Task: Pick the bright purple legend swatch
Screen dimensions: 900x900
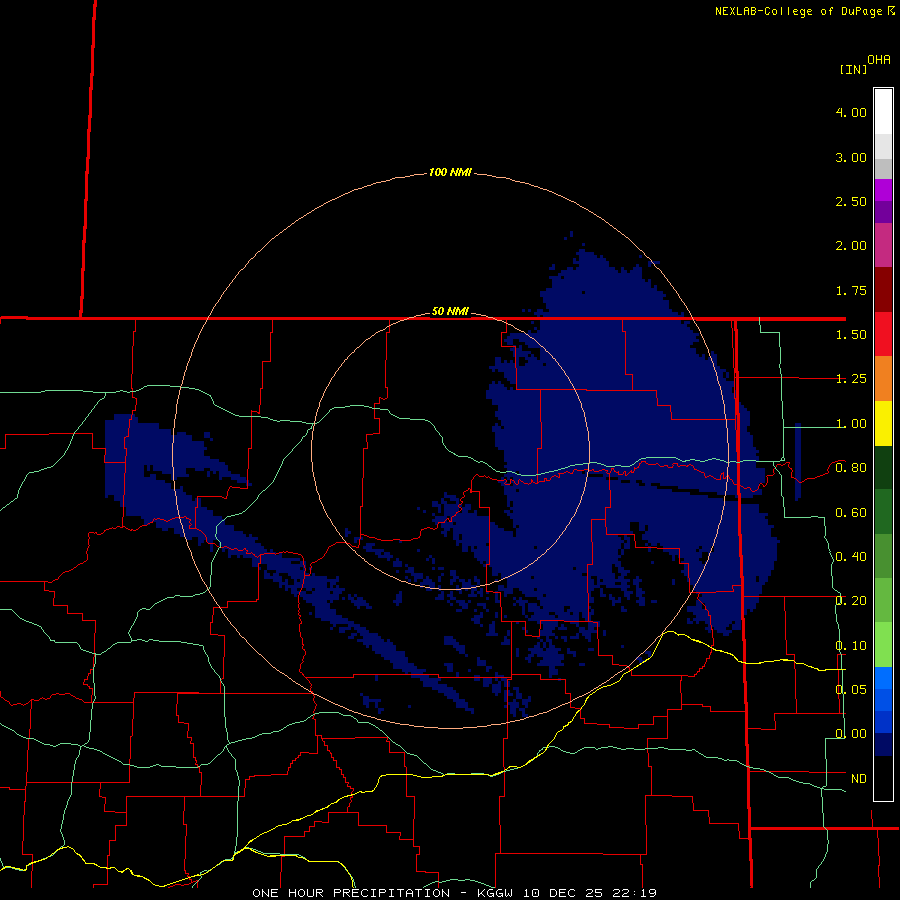Action: (883, 191)
